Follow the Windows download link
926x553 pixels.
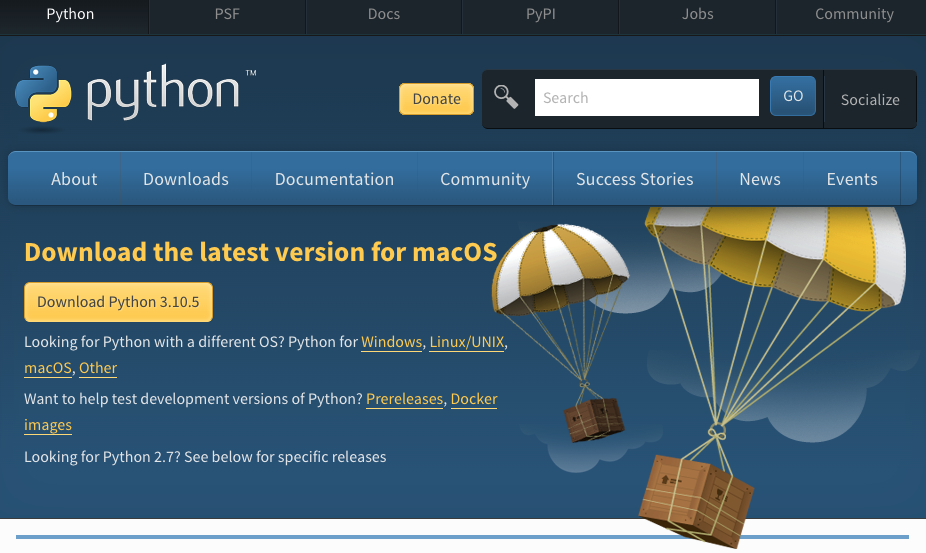[391, 342]
